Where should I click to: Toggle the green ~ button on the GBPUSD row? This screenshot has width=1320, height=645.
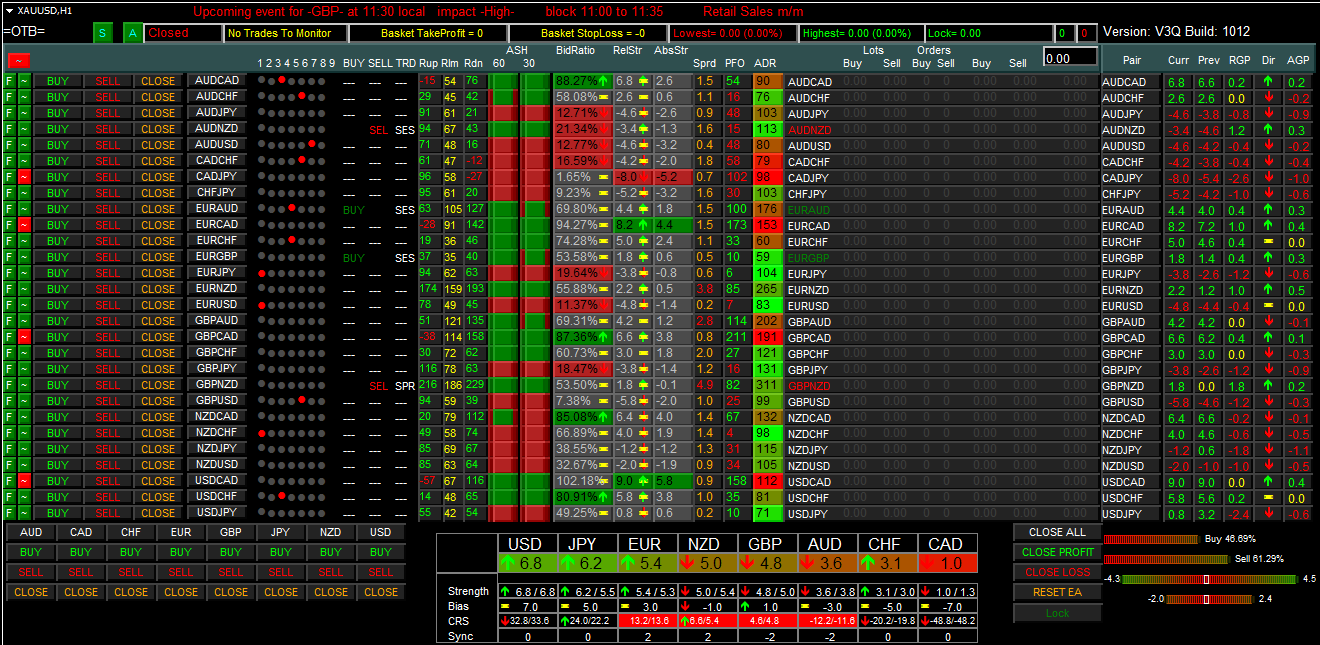coord(24,401)
